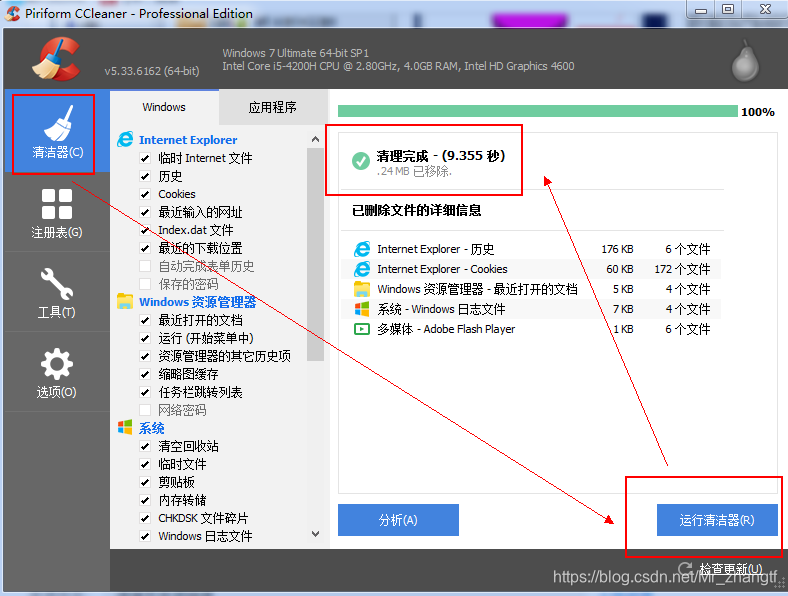Click the CCleaner logo in the header
The width and height of the screenshot is (788, 596).
[57, 59]
